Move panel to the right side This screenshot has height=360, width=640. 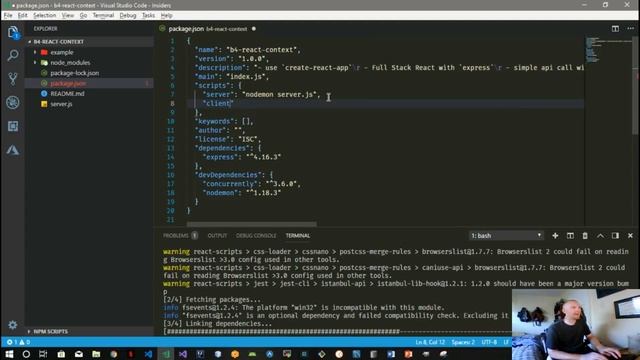click(x=615, y=236)
